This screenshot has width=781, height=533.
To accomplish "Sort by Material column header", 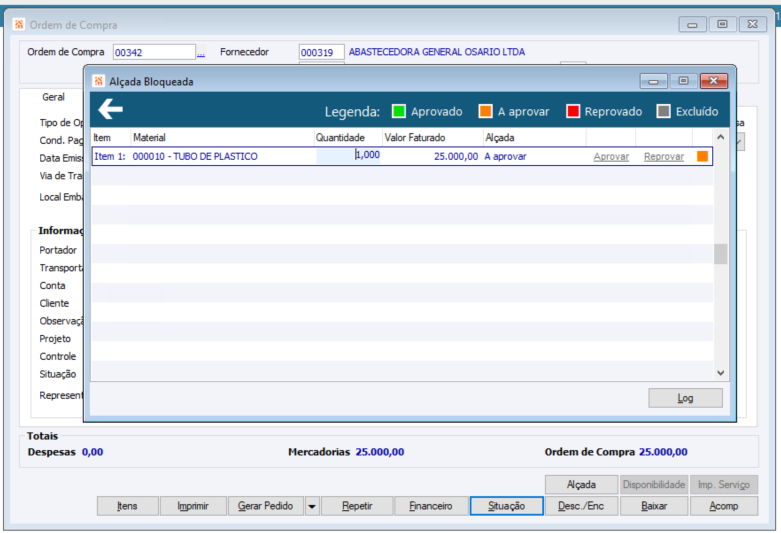I will coord(222,137).
